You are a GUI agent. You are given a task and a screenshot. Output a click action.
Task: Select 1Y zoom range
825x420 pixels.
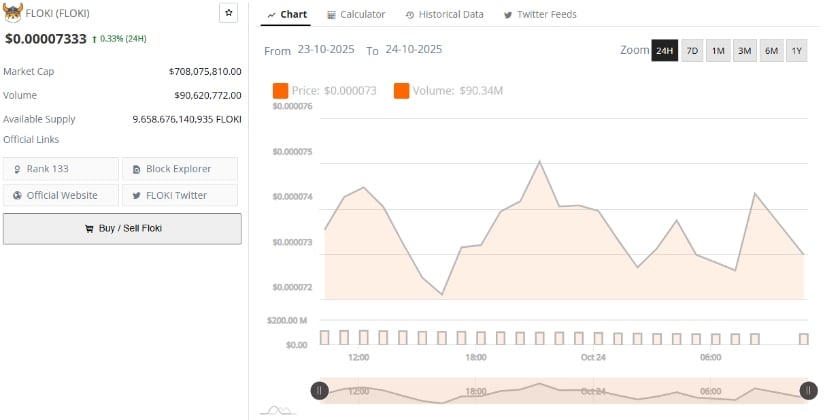coord(796,51)
